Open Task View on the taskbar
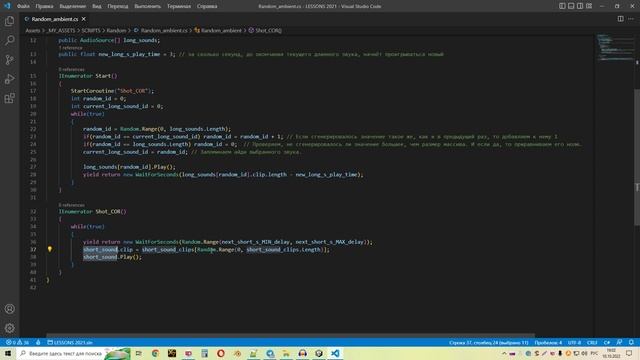The width and height of the screenshot is (640, 360). tap(139, 353)
